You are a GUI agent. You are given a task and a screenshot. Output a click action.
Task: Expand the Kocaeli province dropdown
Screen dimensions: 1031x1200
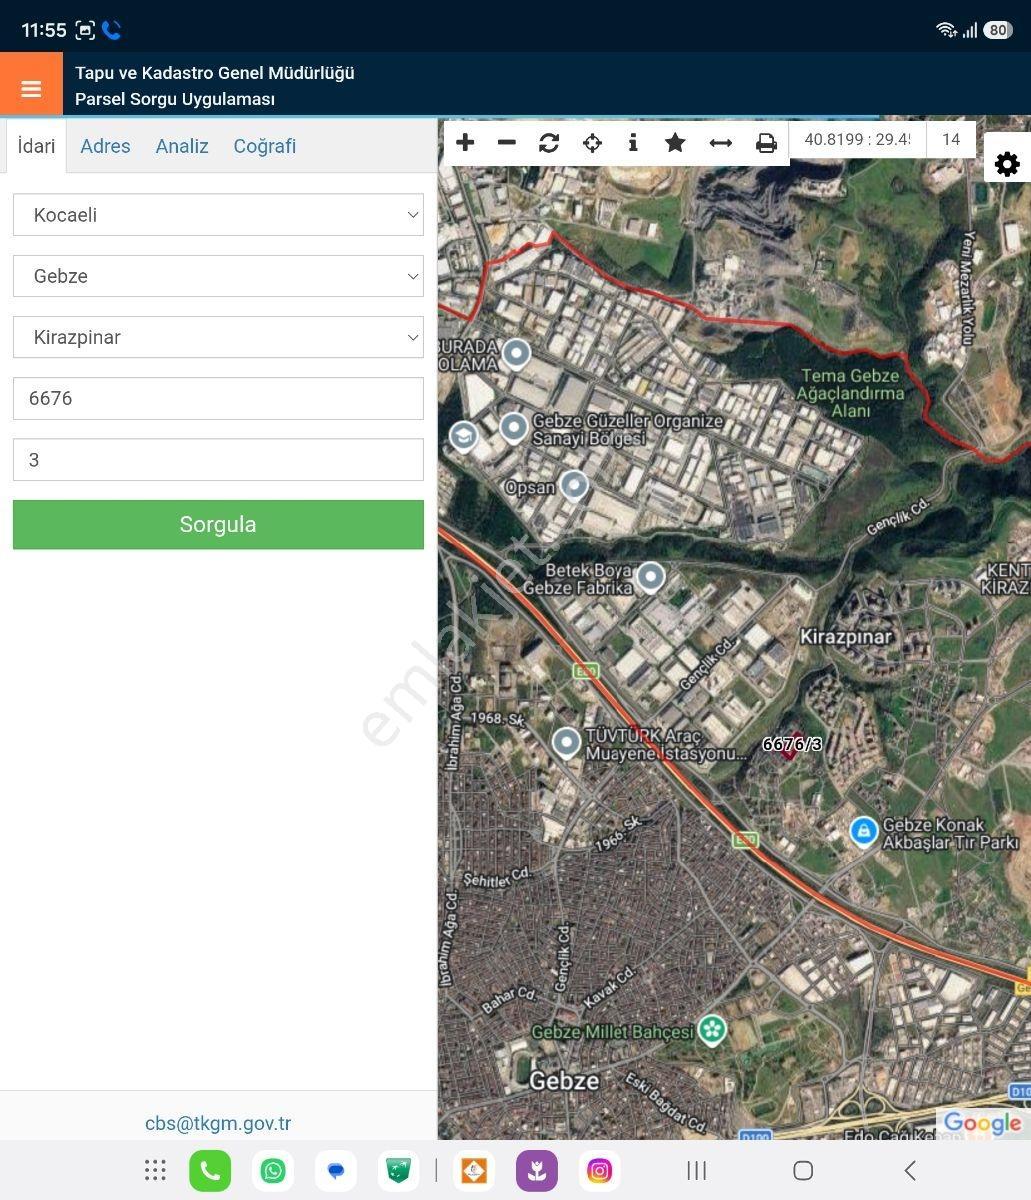218,215
